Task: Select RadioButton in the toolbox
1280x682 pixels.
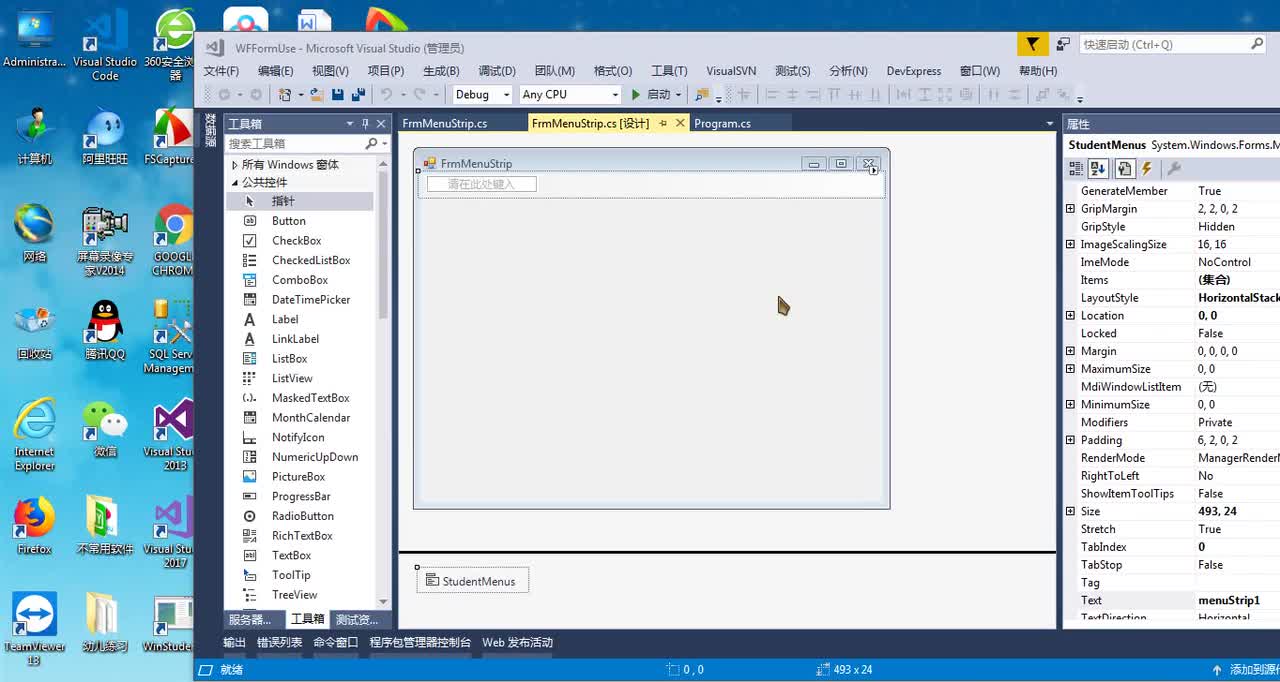Action: point(302,516)
